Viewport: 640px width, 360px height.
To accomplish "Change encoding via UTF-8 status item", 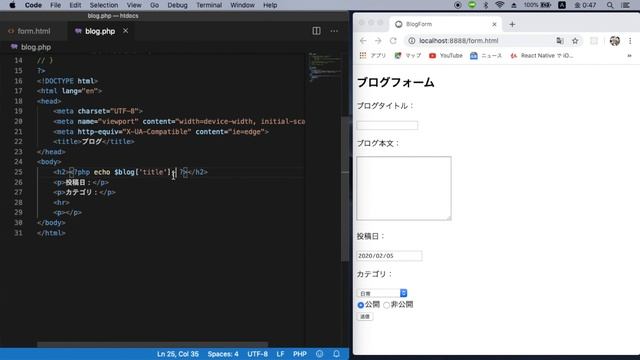I will coord(258,354).
